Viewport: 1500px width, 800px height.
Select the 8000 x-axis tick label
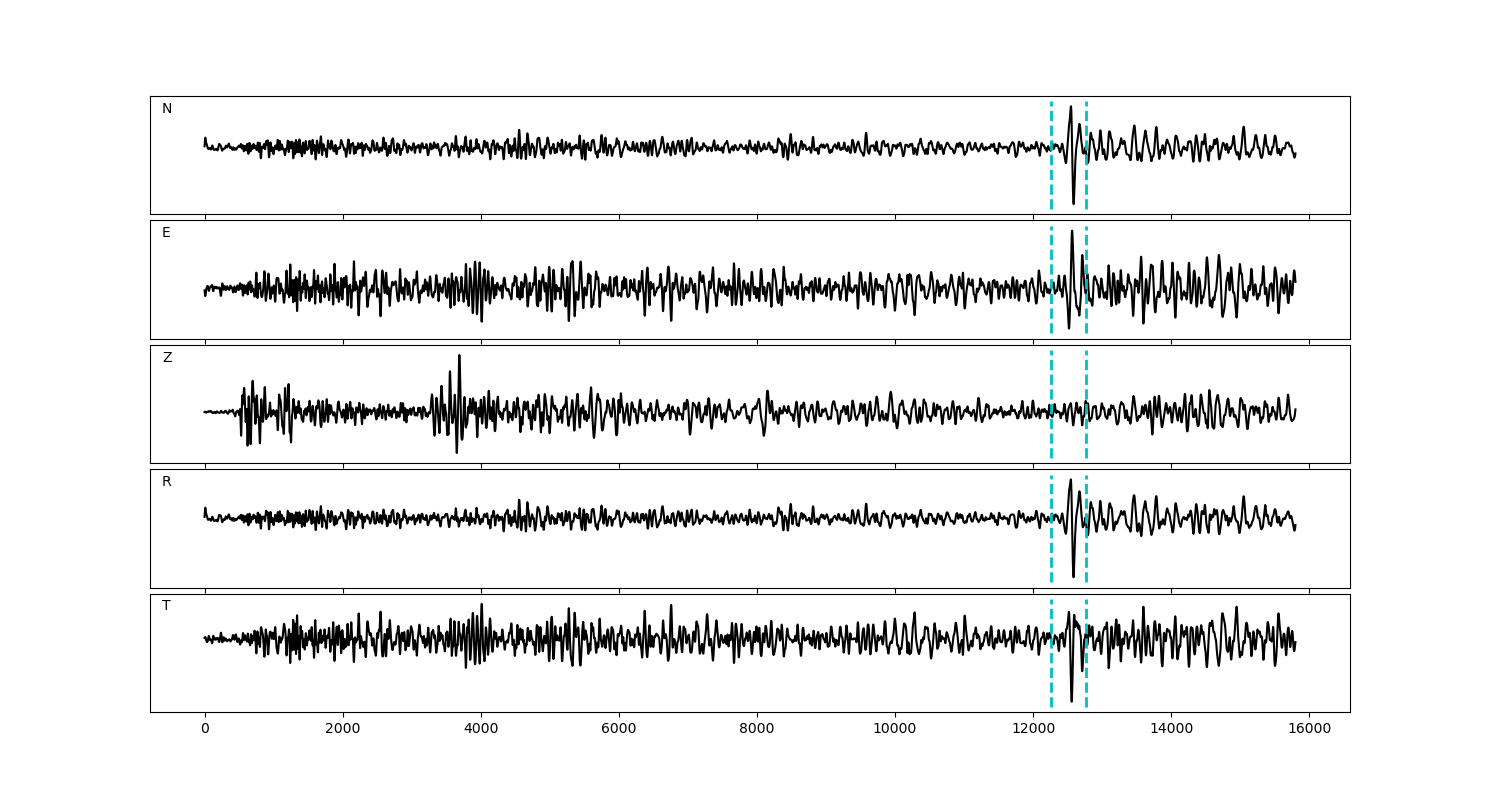[x=757, y=729]
